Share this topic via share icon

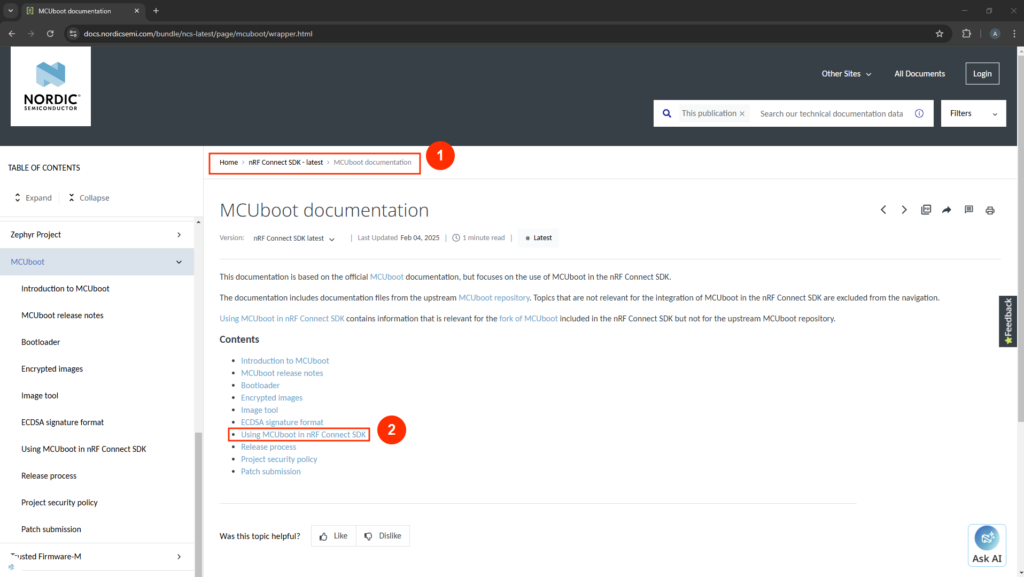click(x=946, y=210)
